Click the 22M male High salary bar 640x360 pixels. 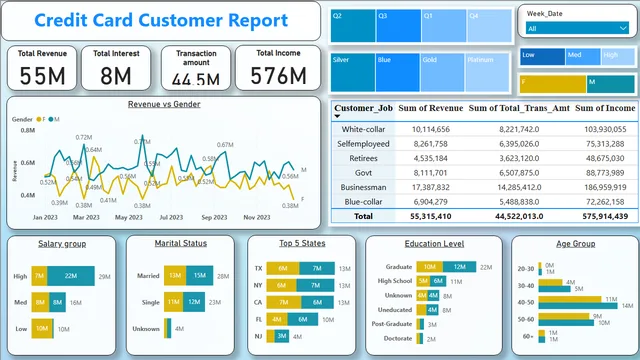[71, 276]
